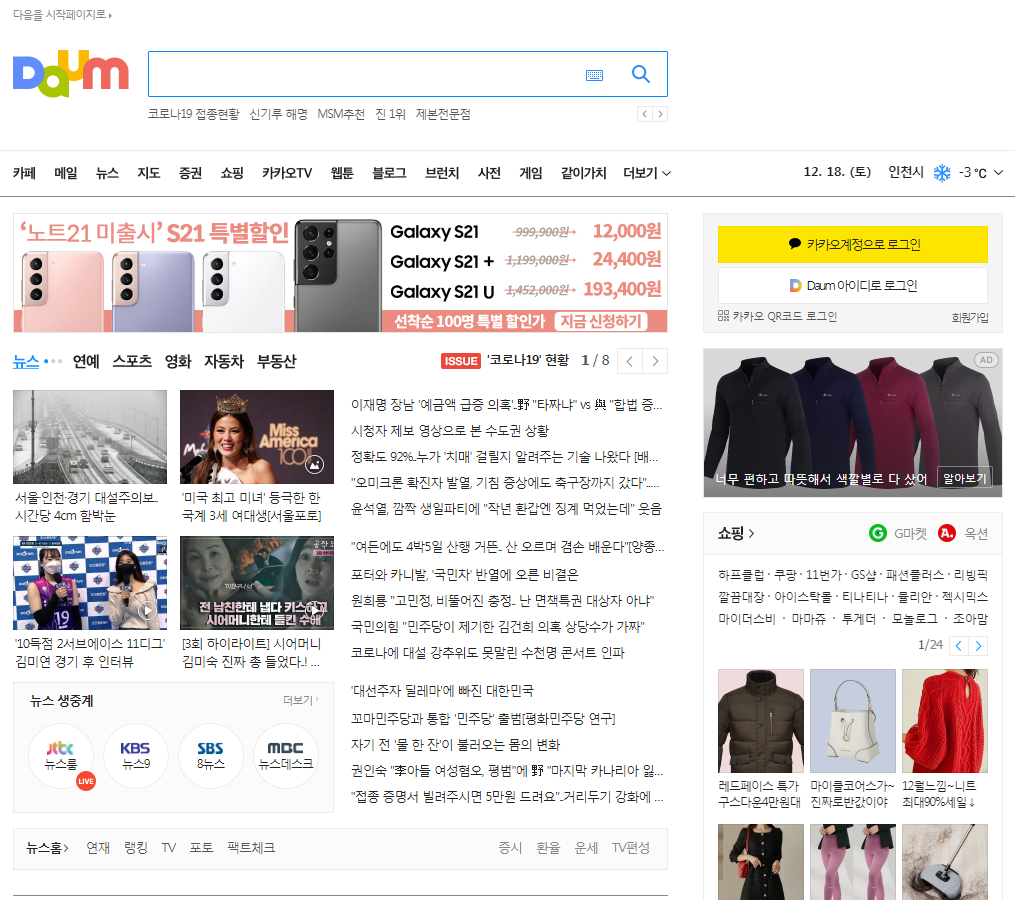Click 카카오 QR코드 로그인 link
This screenshot has height=900, width=1015.
pos(777,316)
